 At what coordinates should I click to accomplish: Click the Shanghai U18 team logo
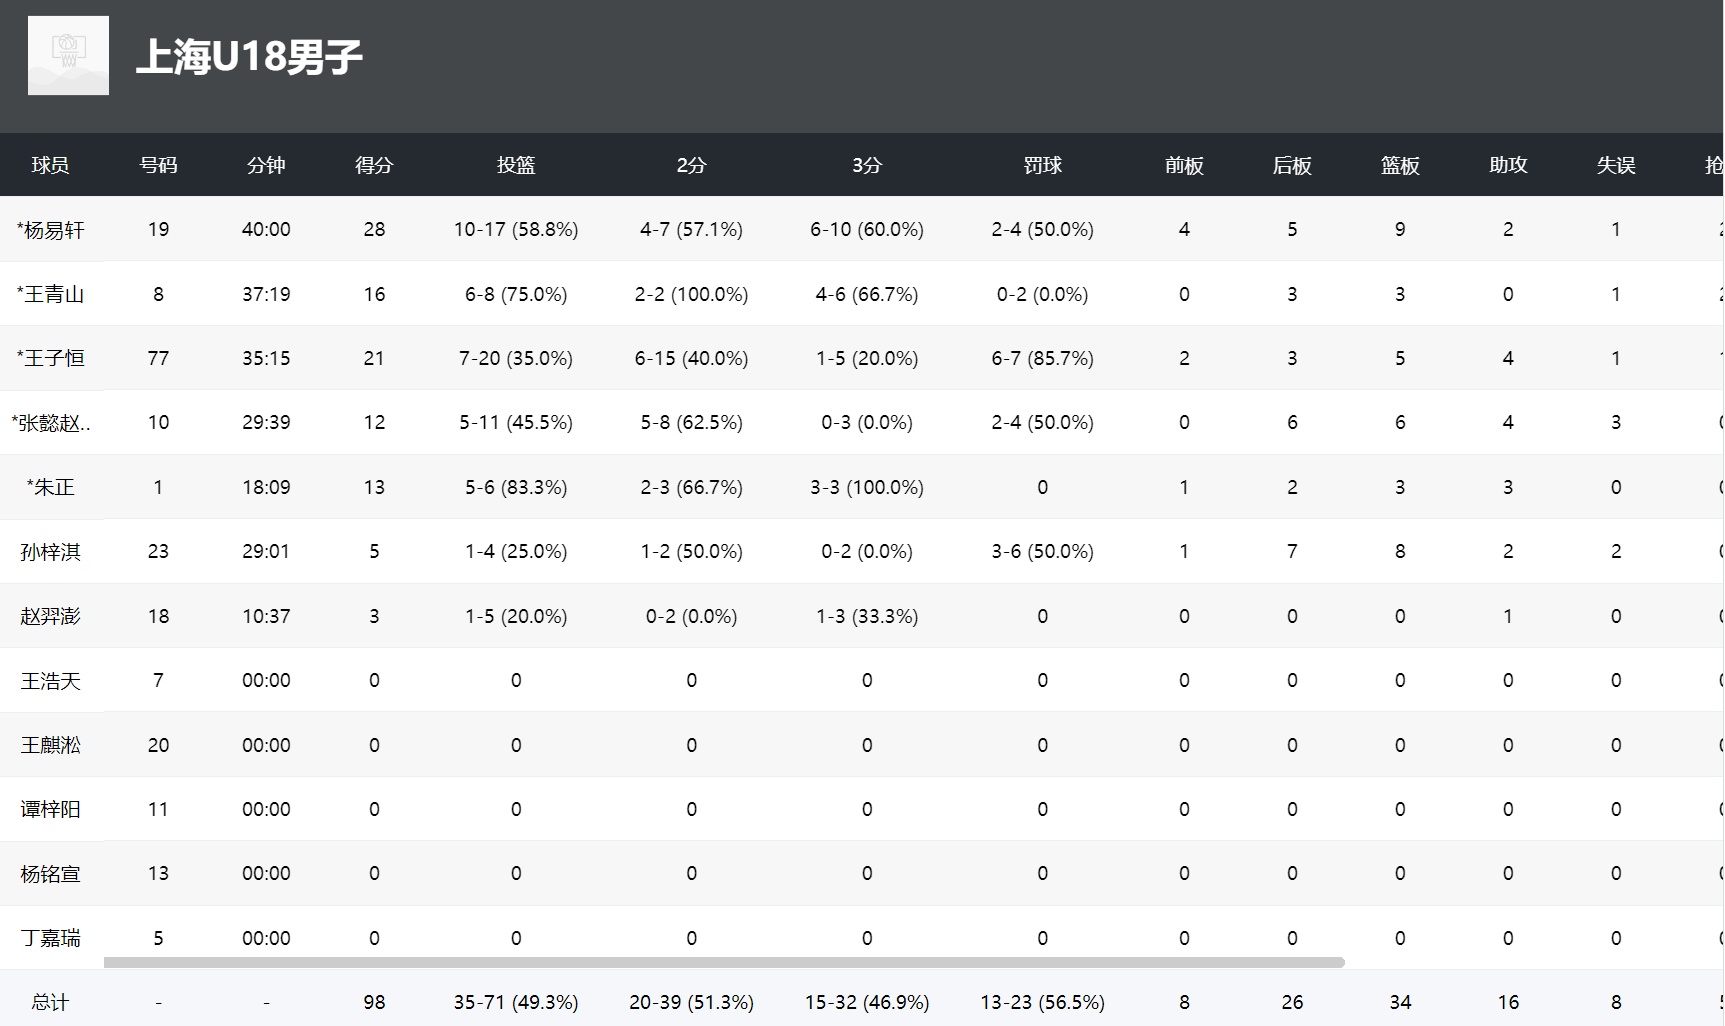(68, 56)
